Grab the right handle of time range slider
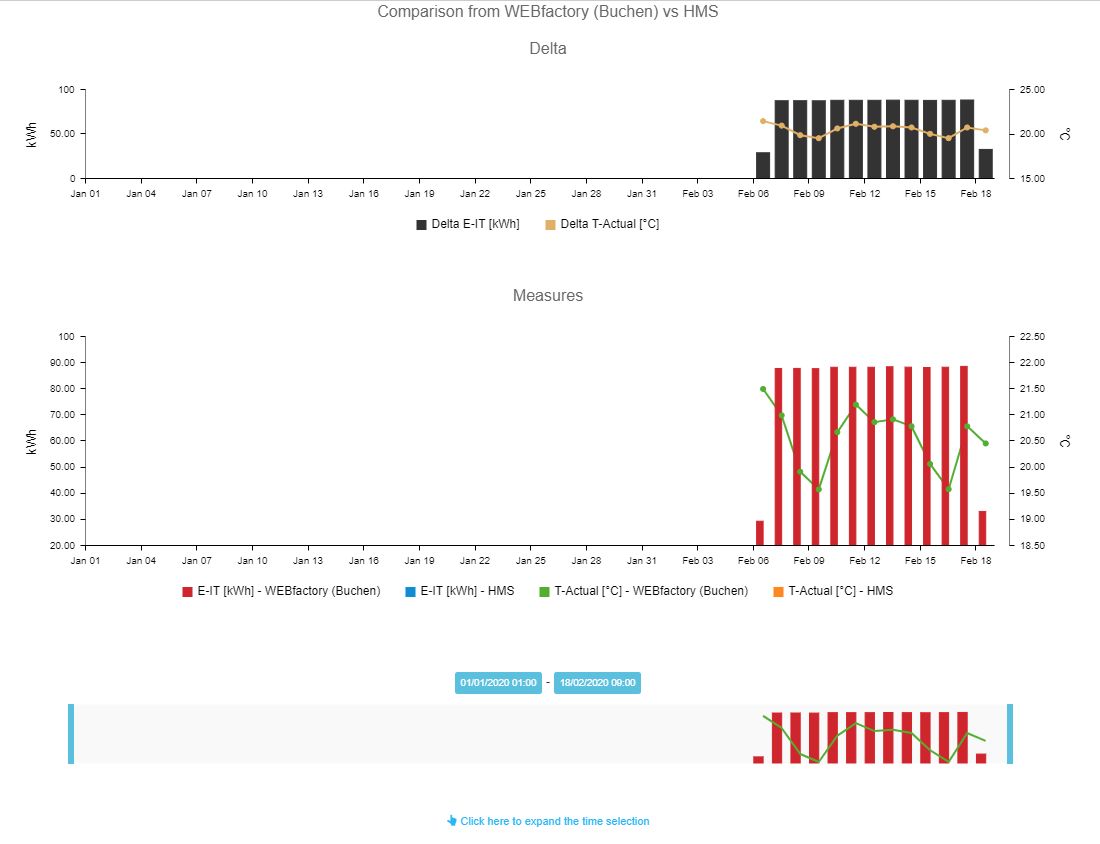This screenshot has height=844, width=1100. point(1010,734)
